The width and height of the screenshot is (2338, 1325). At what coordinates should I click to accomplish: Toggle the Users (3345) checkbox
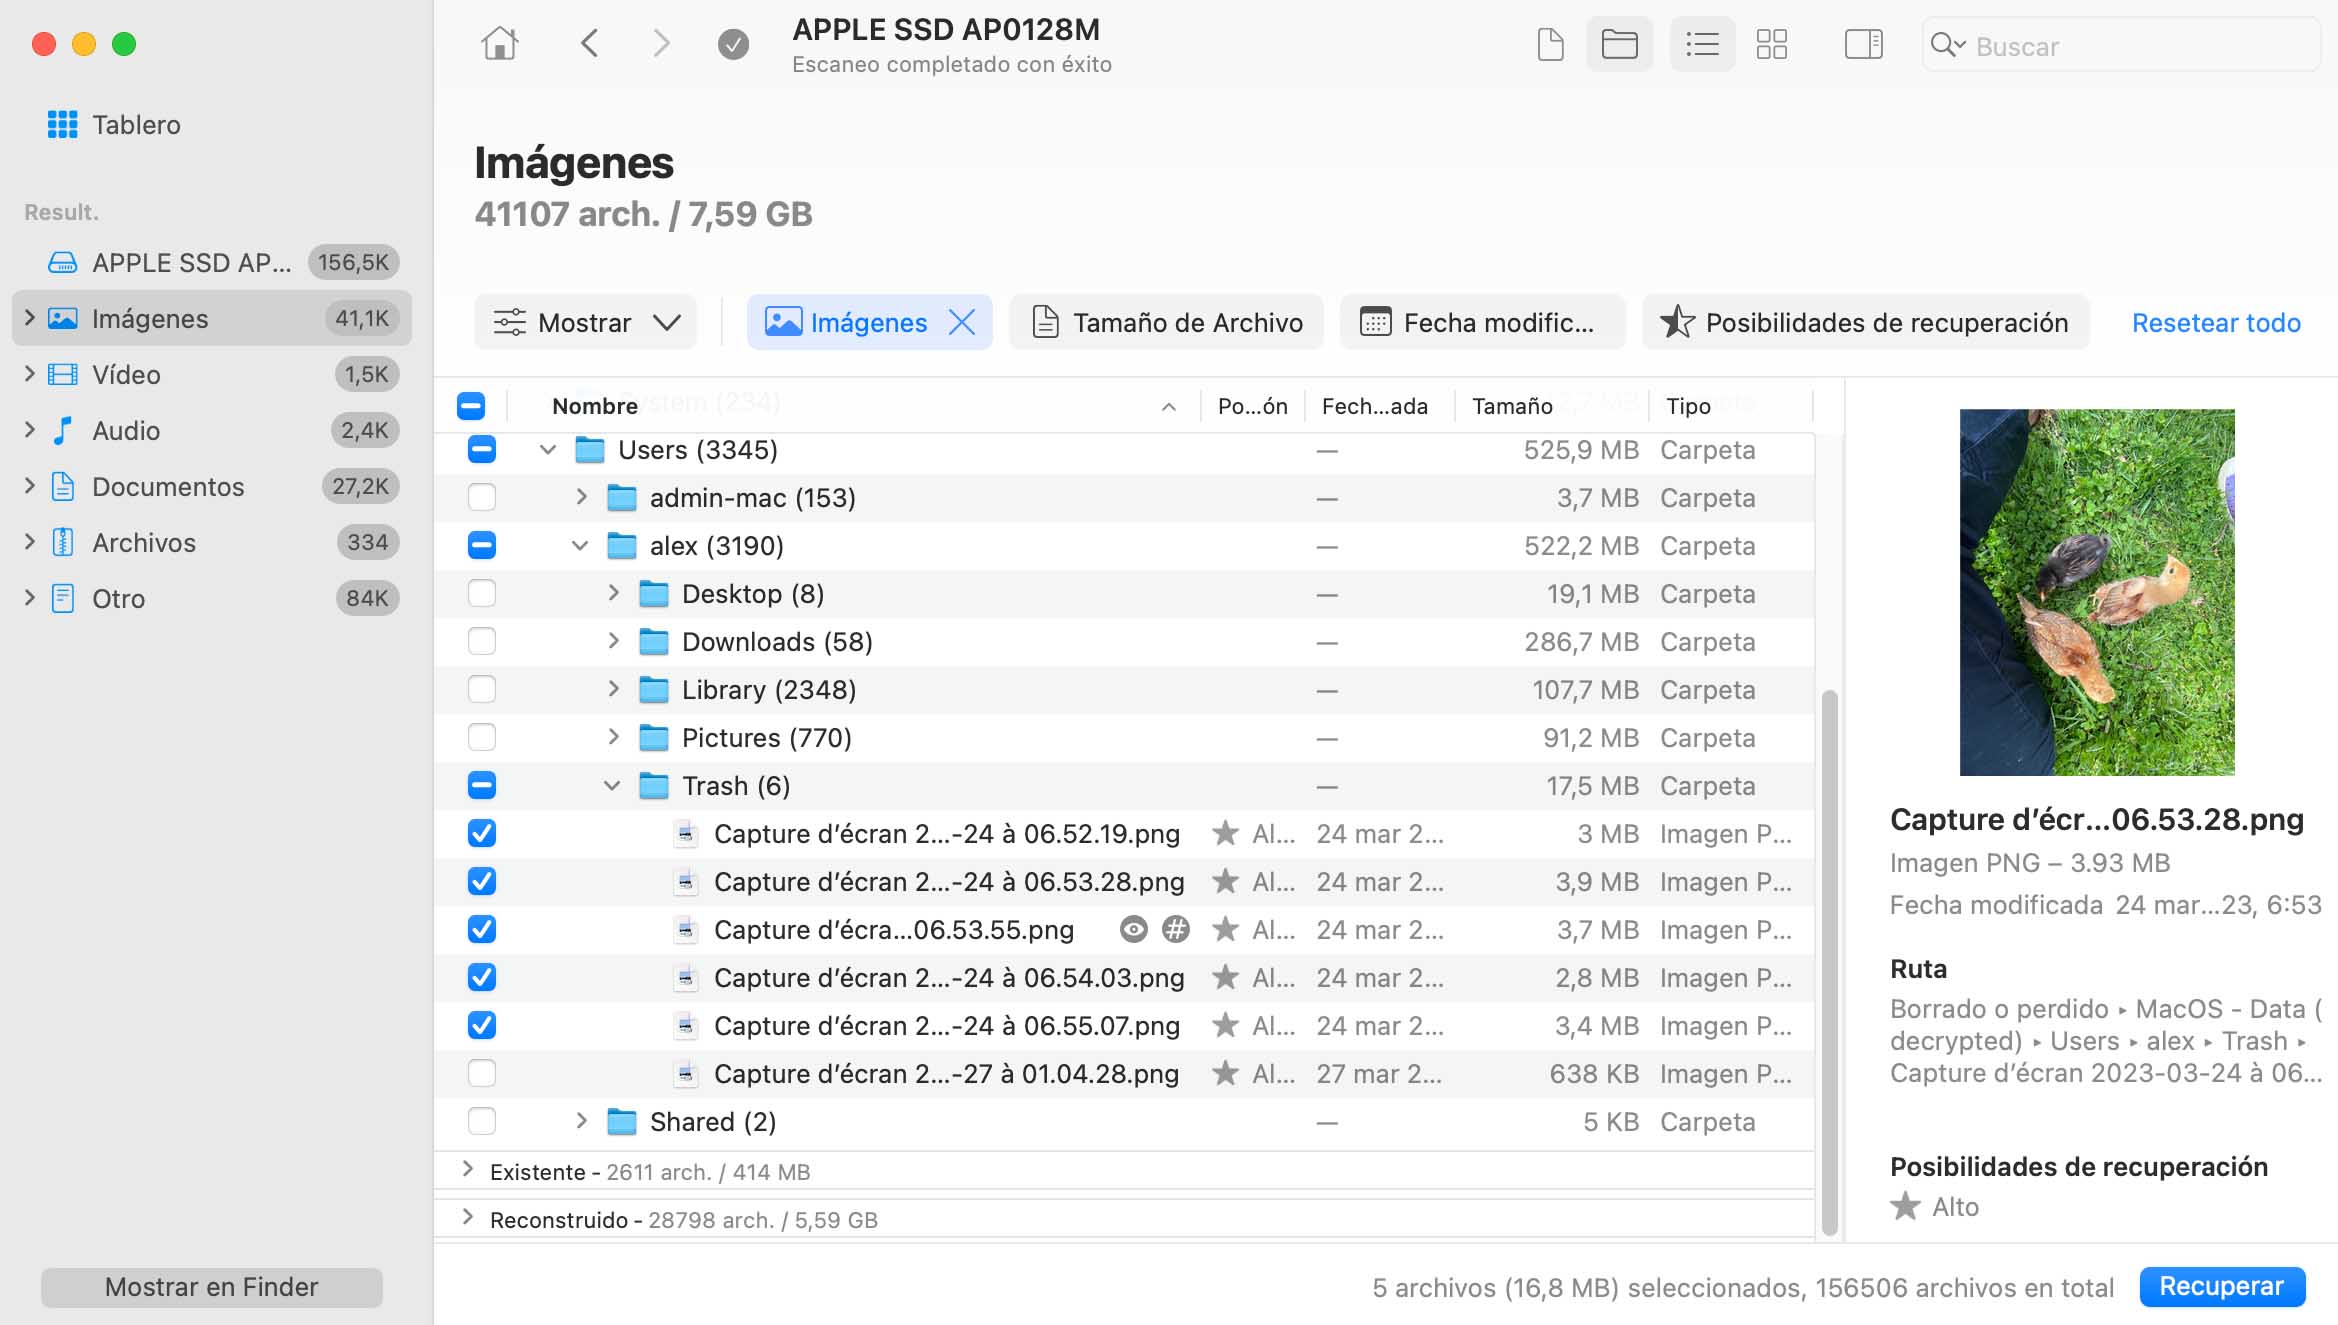[x=482, y=449]
